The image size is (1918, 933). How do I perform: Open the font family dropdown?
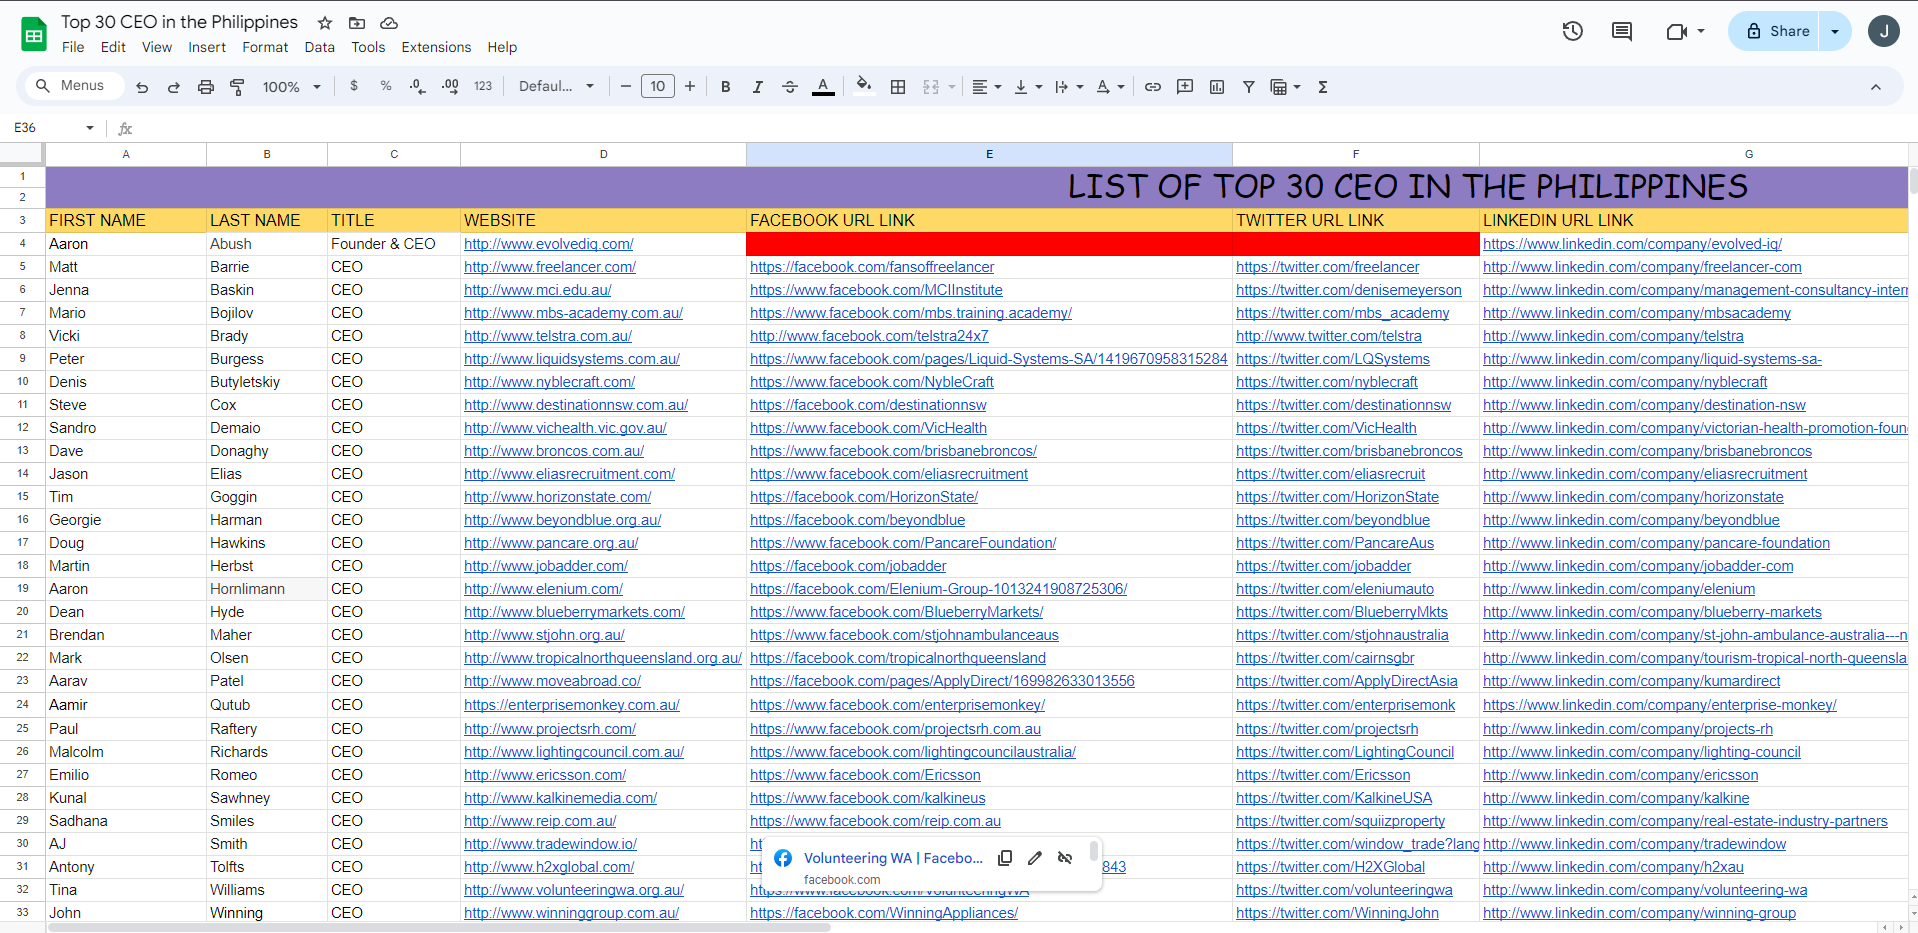coord(556,87)
